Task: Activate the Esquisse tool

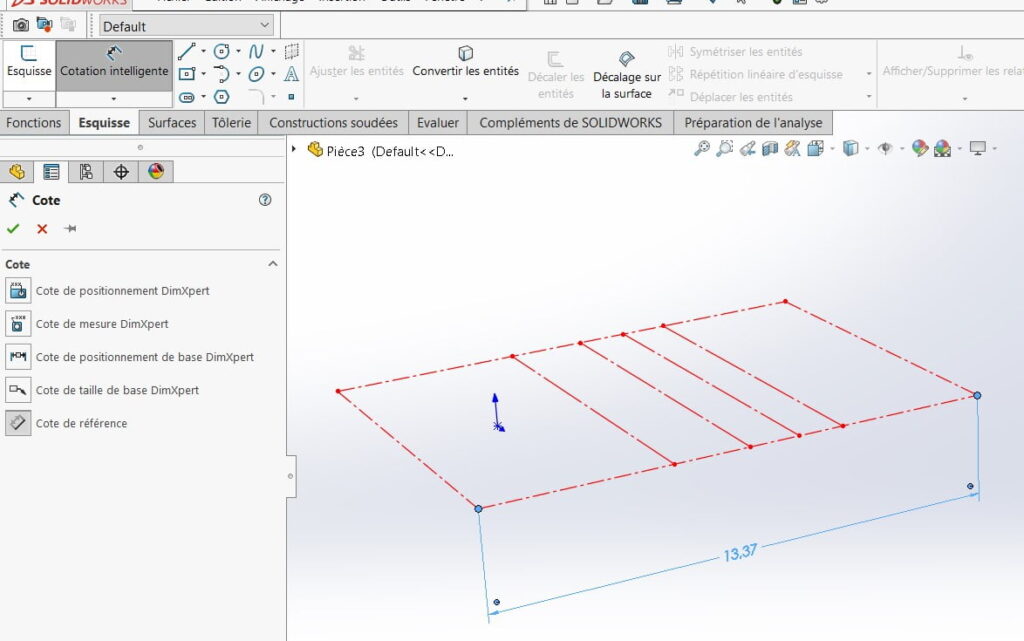Action: coord(29,63)
